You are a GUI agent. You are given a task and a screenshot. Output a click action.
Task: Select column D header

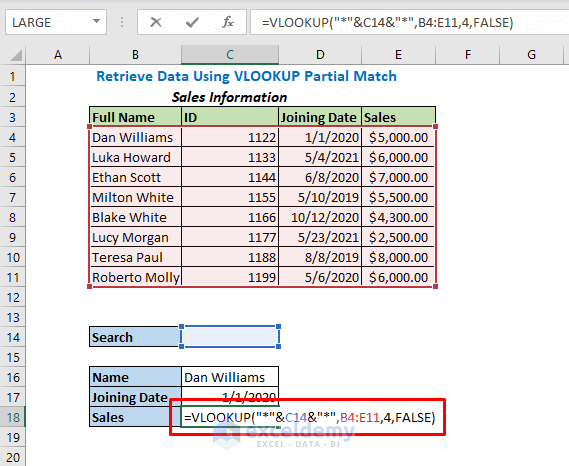pyautogui.click(x=320, y=55)
